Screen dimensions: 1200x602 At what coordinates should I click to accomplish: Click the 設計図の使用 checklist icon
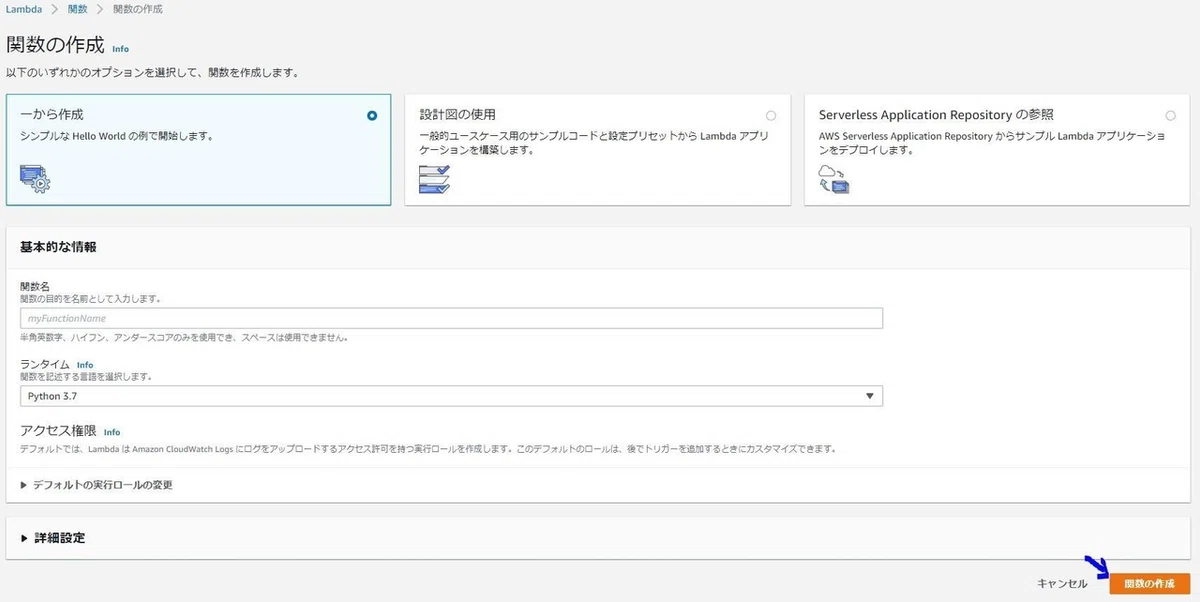tap(434, 179)
